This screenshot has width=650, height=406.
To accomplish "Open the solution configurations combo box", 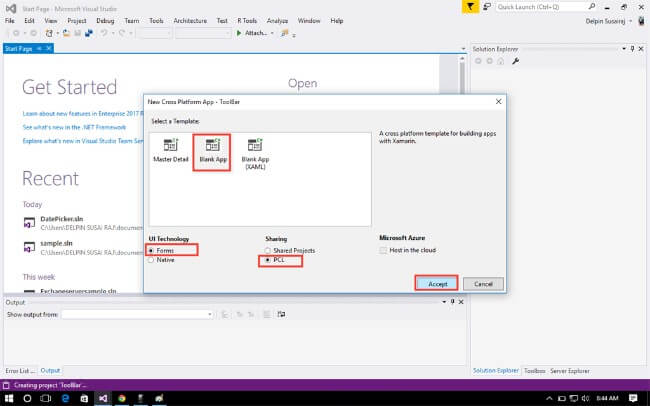I will (154, 33).
